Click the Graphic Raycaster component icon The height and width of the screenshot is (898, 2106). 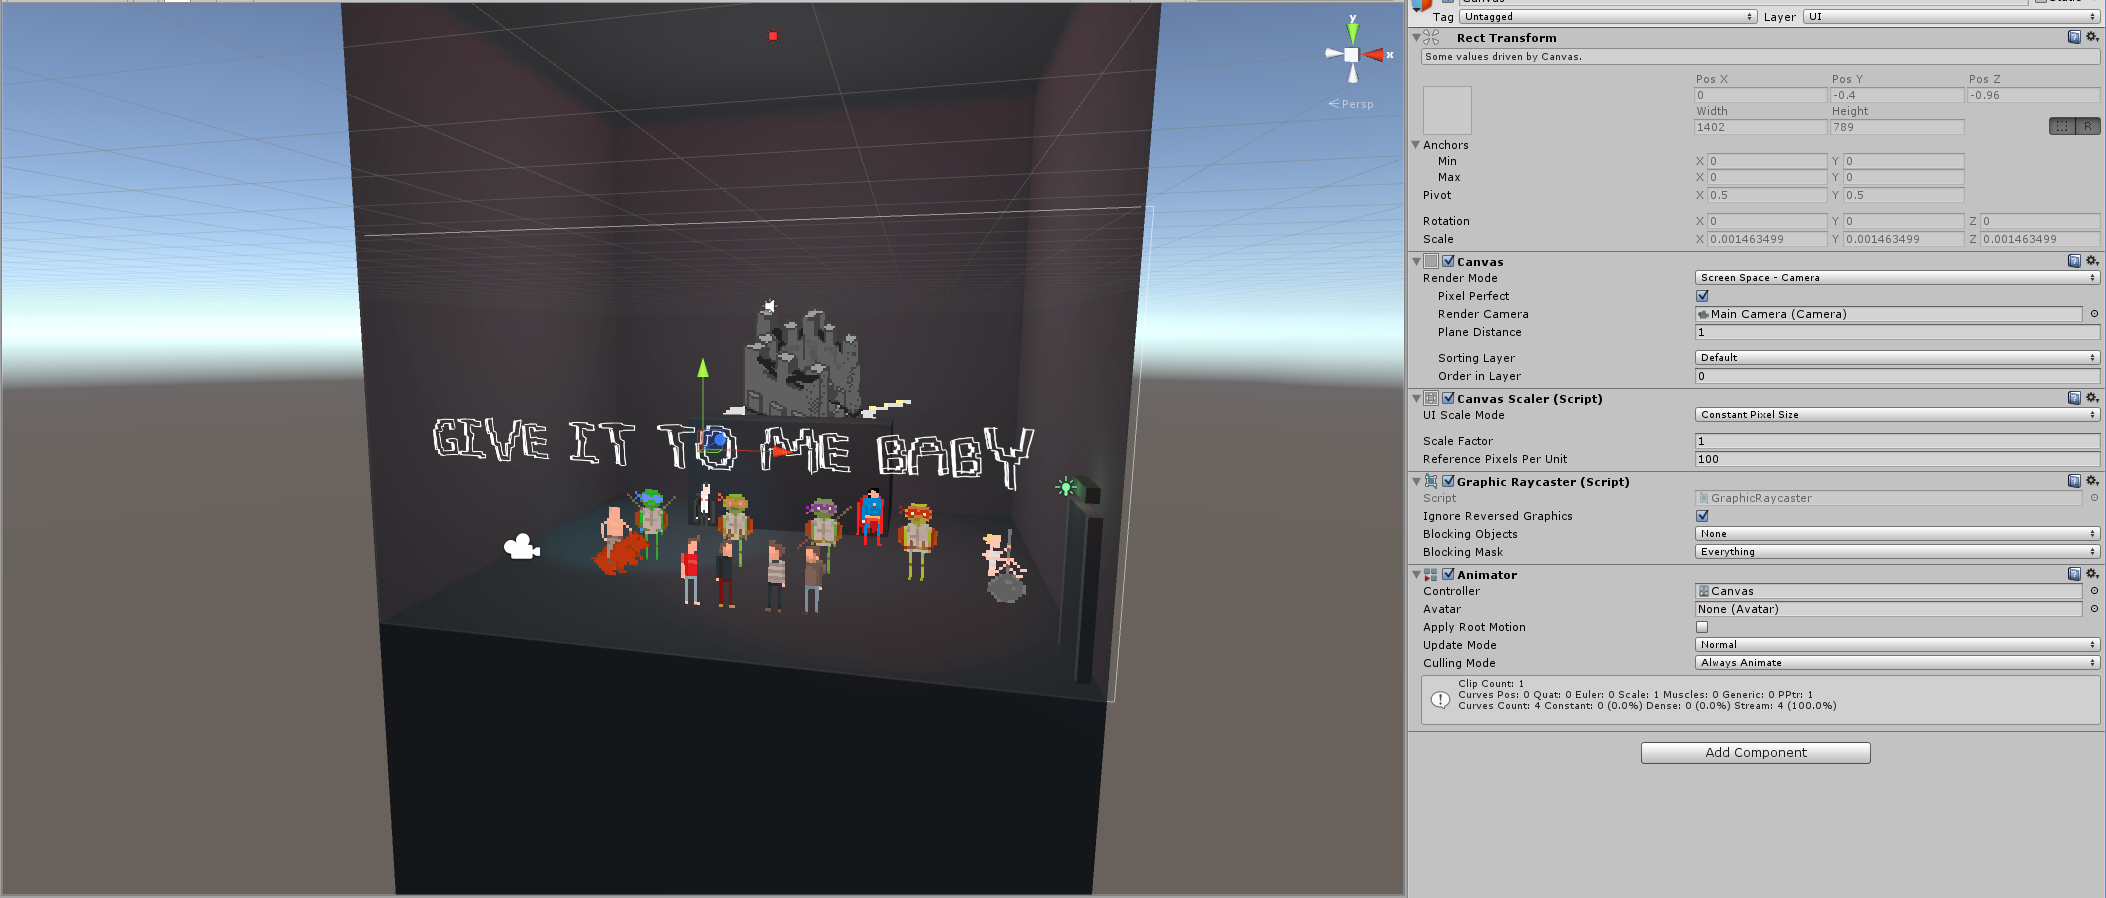(1431, 481)
